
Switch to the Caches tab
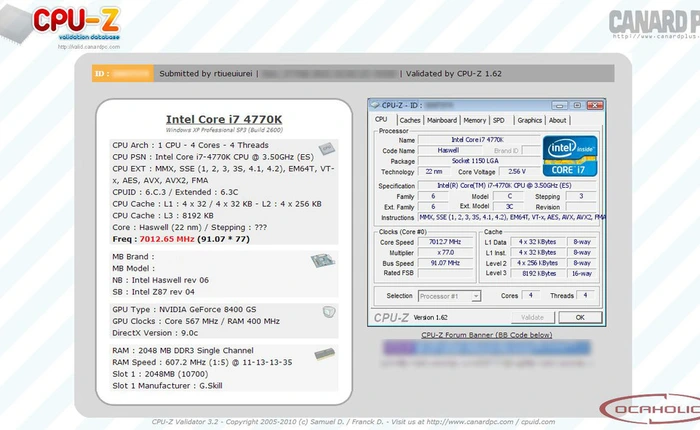coord(410,120)
